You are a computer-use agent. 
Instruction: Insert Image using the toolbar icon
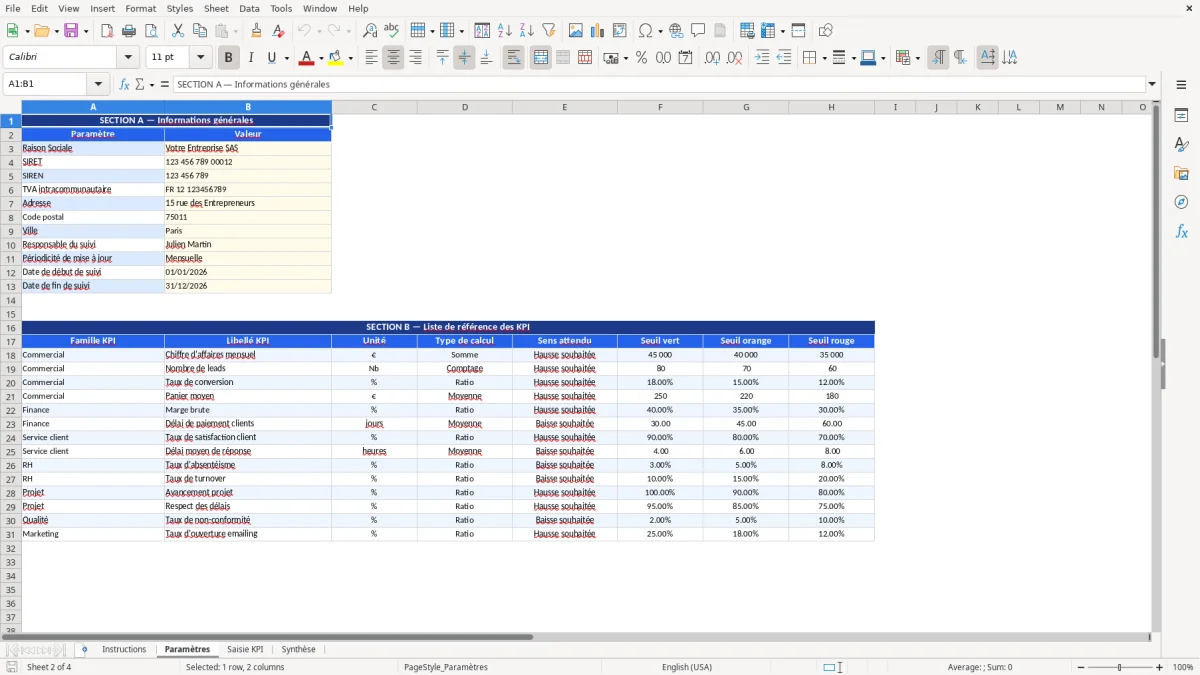pyautogui.click(x=576, y=31)
